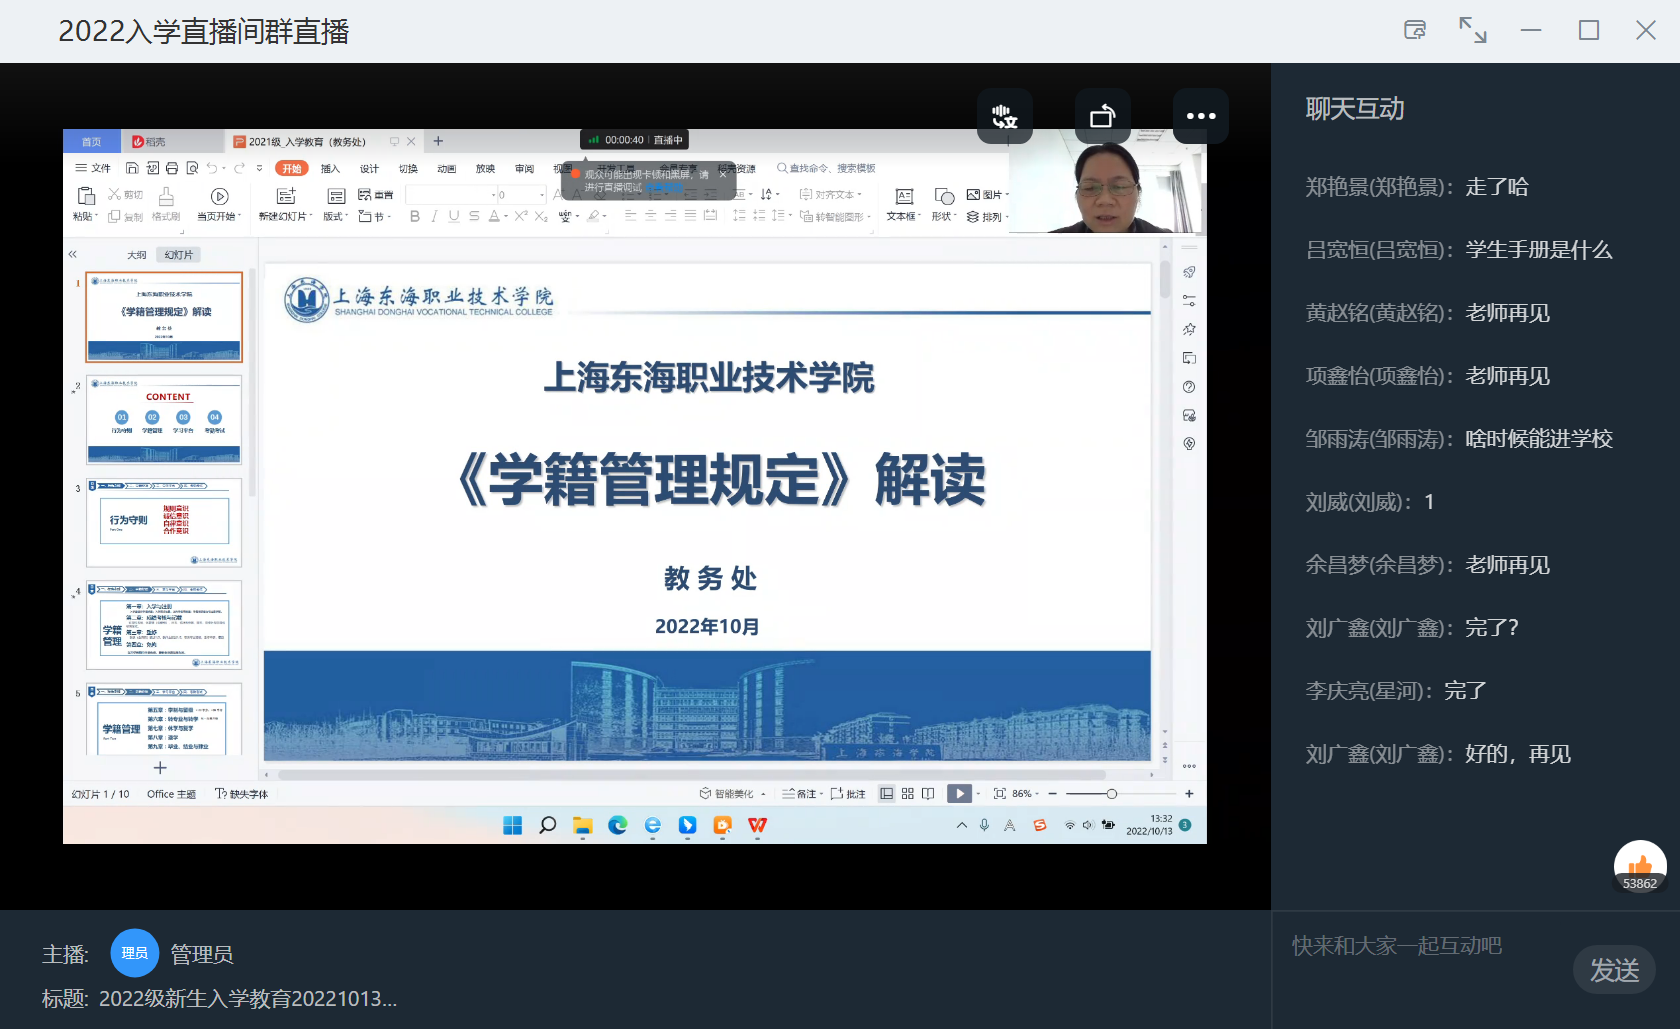Image resolution: width=1680 pixels, height=1029 pixels.
Task: Click the WPS icon in the taskbar
Action: point(757,825)
